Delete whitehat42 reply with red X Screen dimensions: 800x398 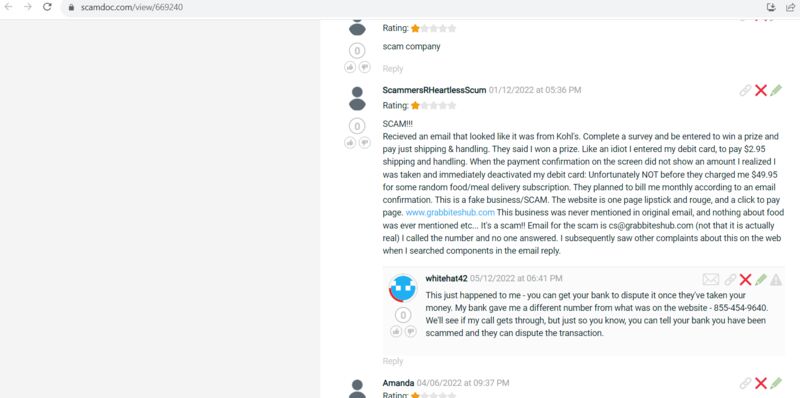745,279
